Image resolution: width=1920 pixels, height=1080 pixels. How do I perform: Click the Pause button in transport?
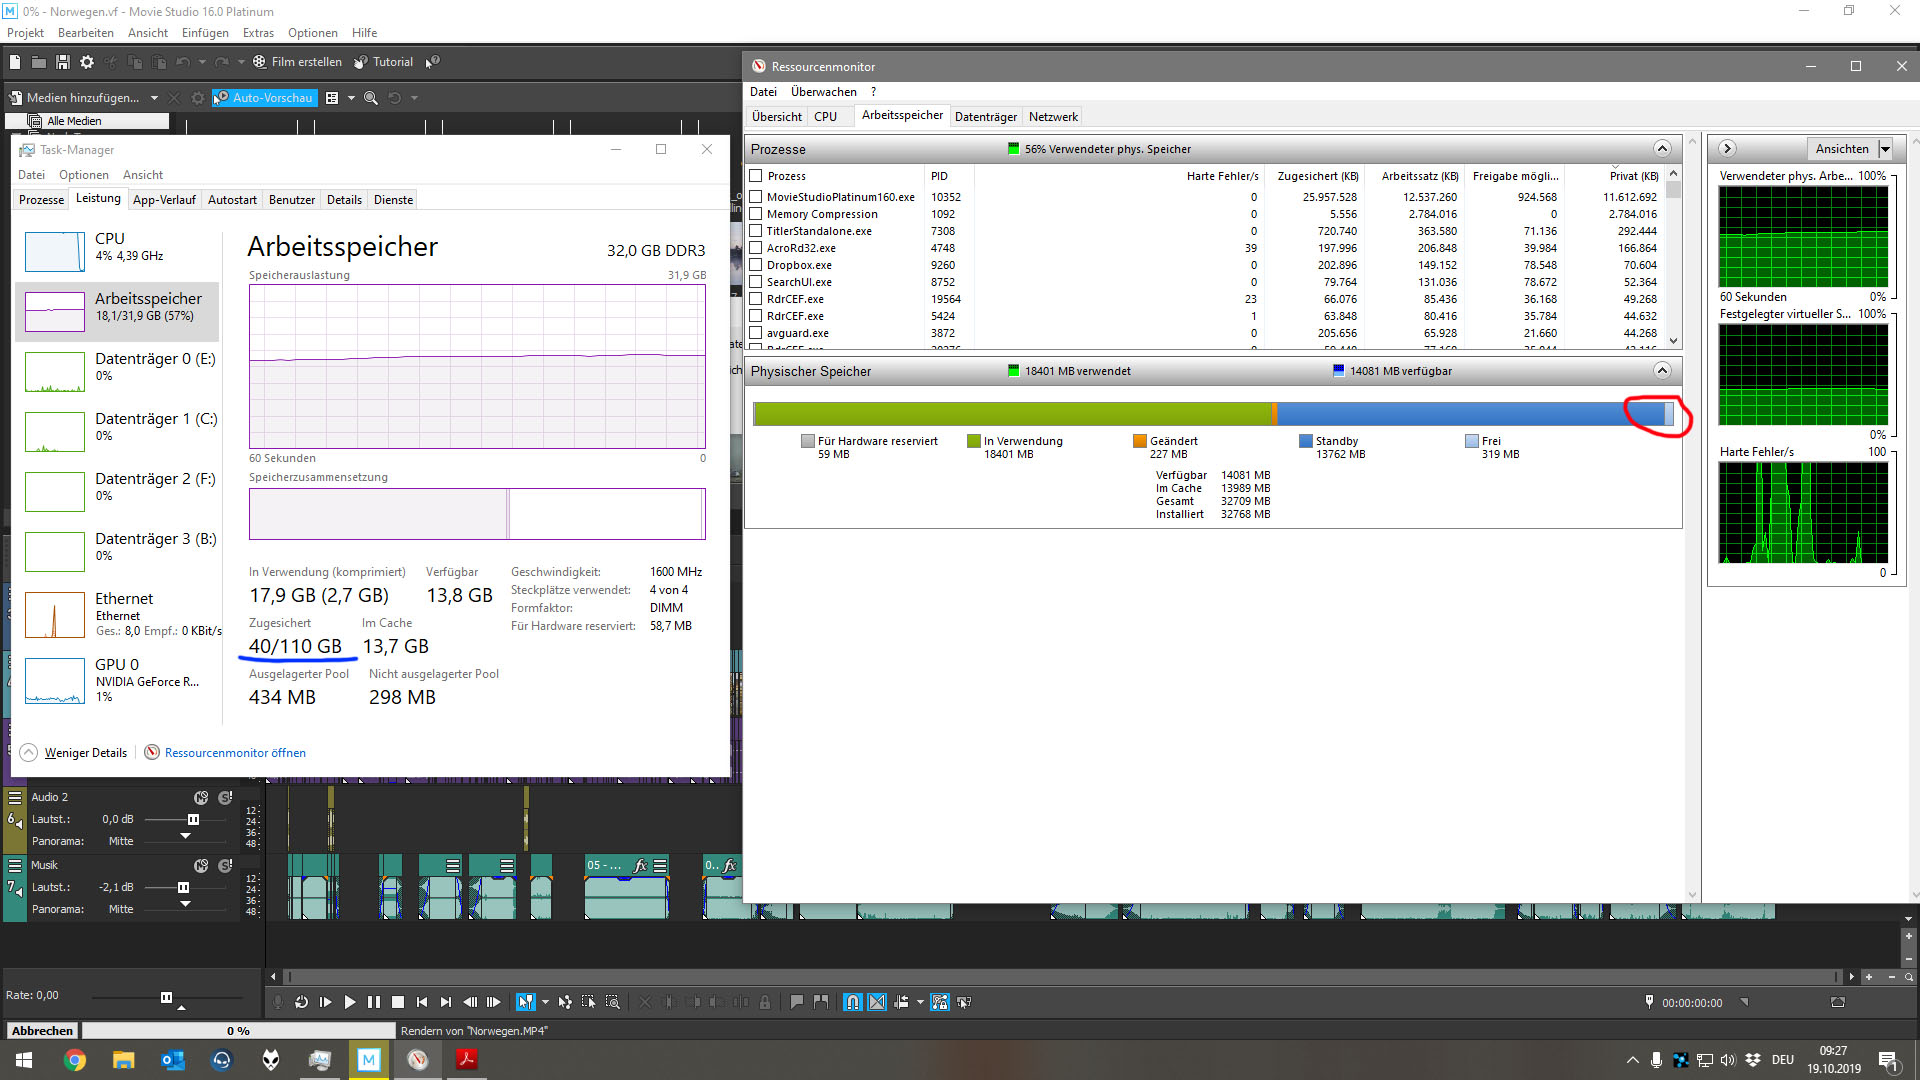[x=373, y=1002]
